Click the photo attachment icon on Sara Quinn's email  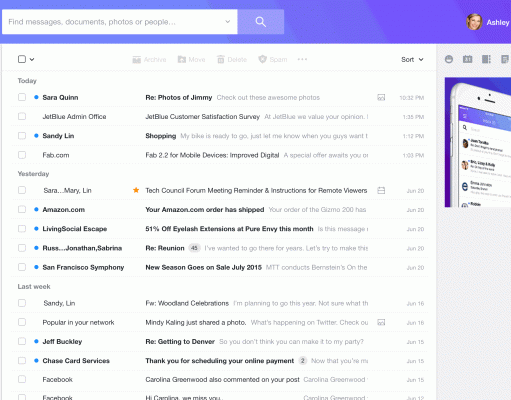381,98
